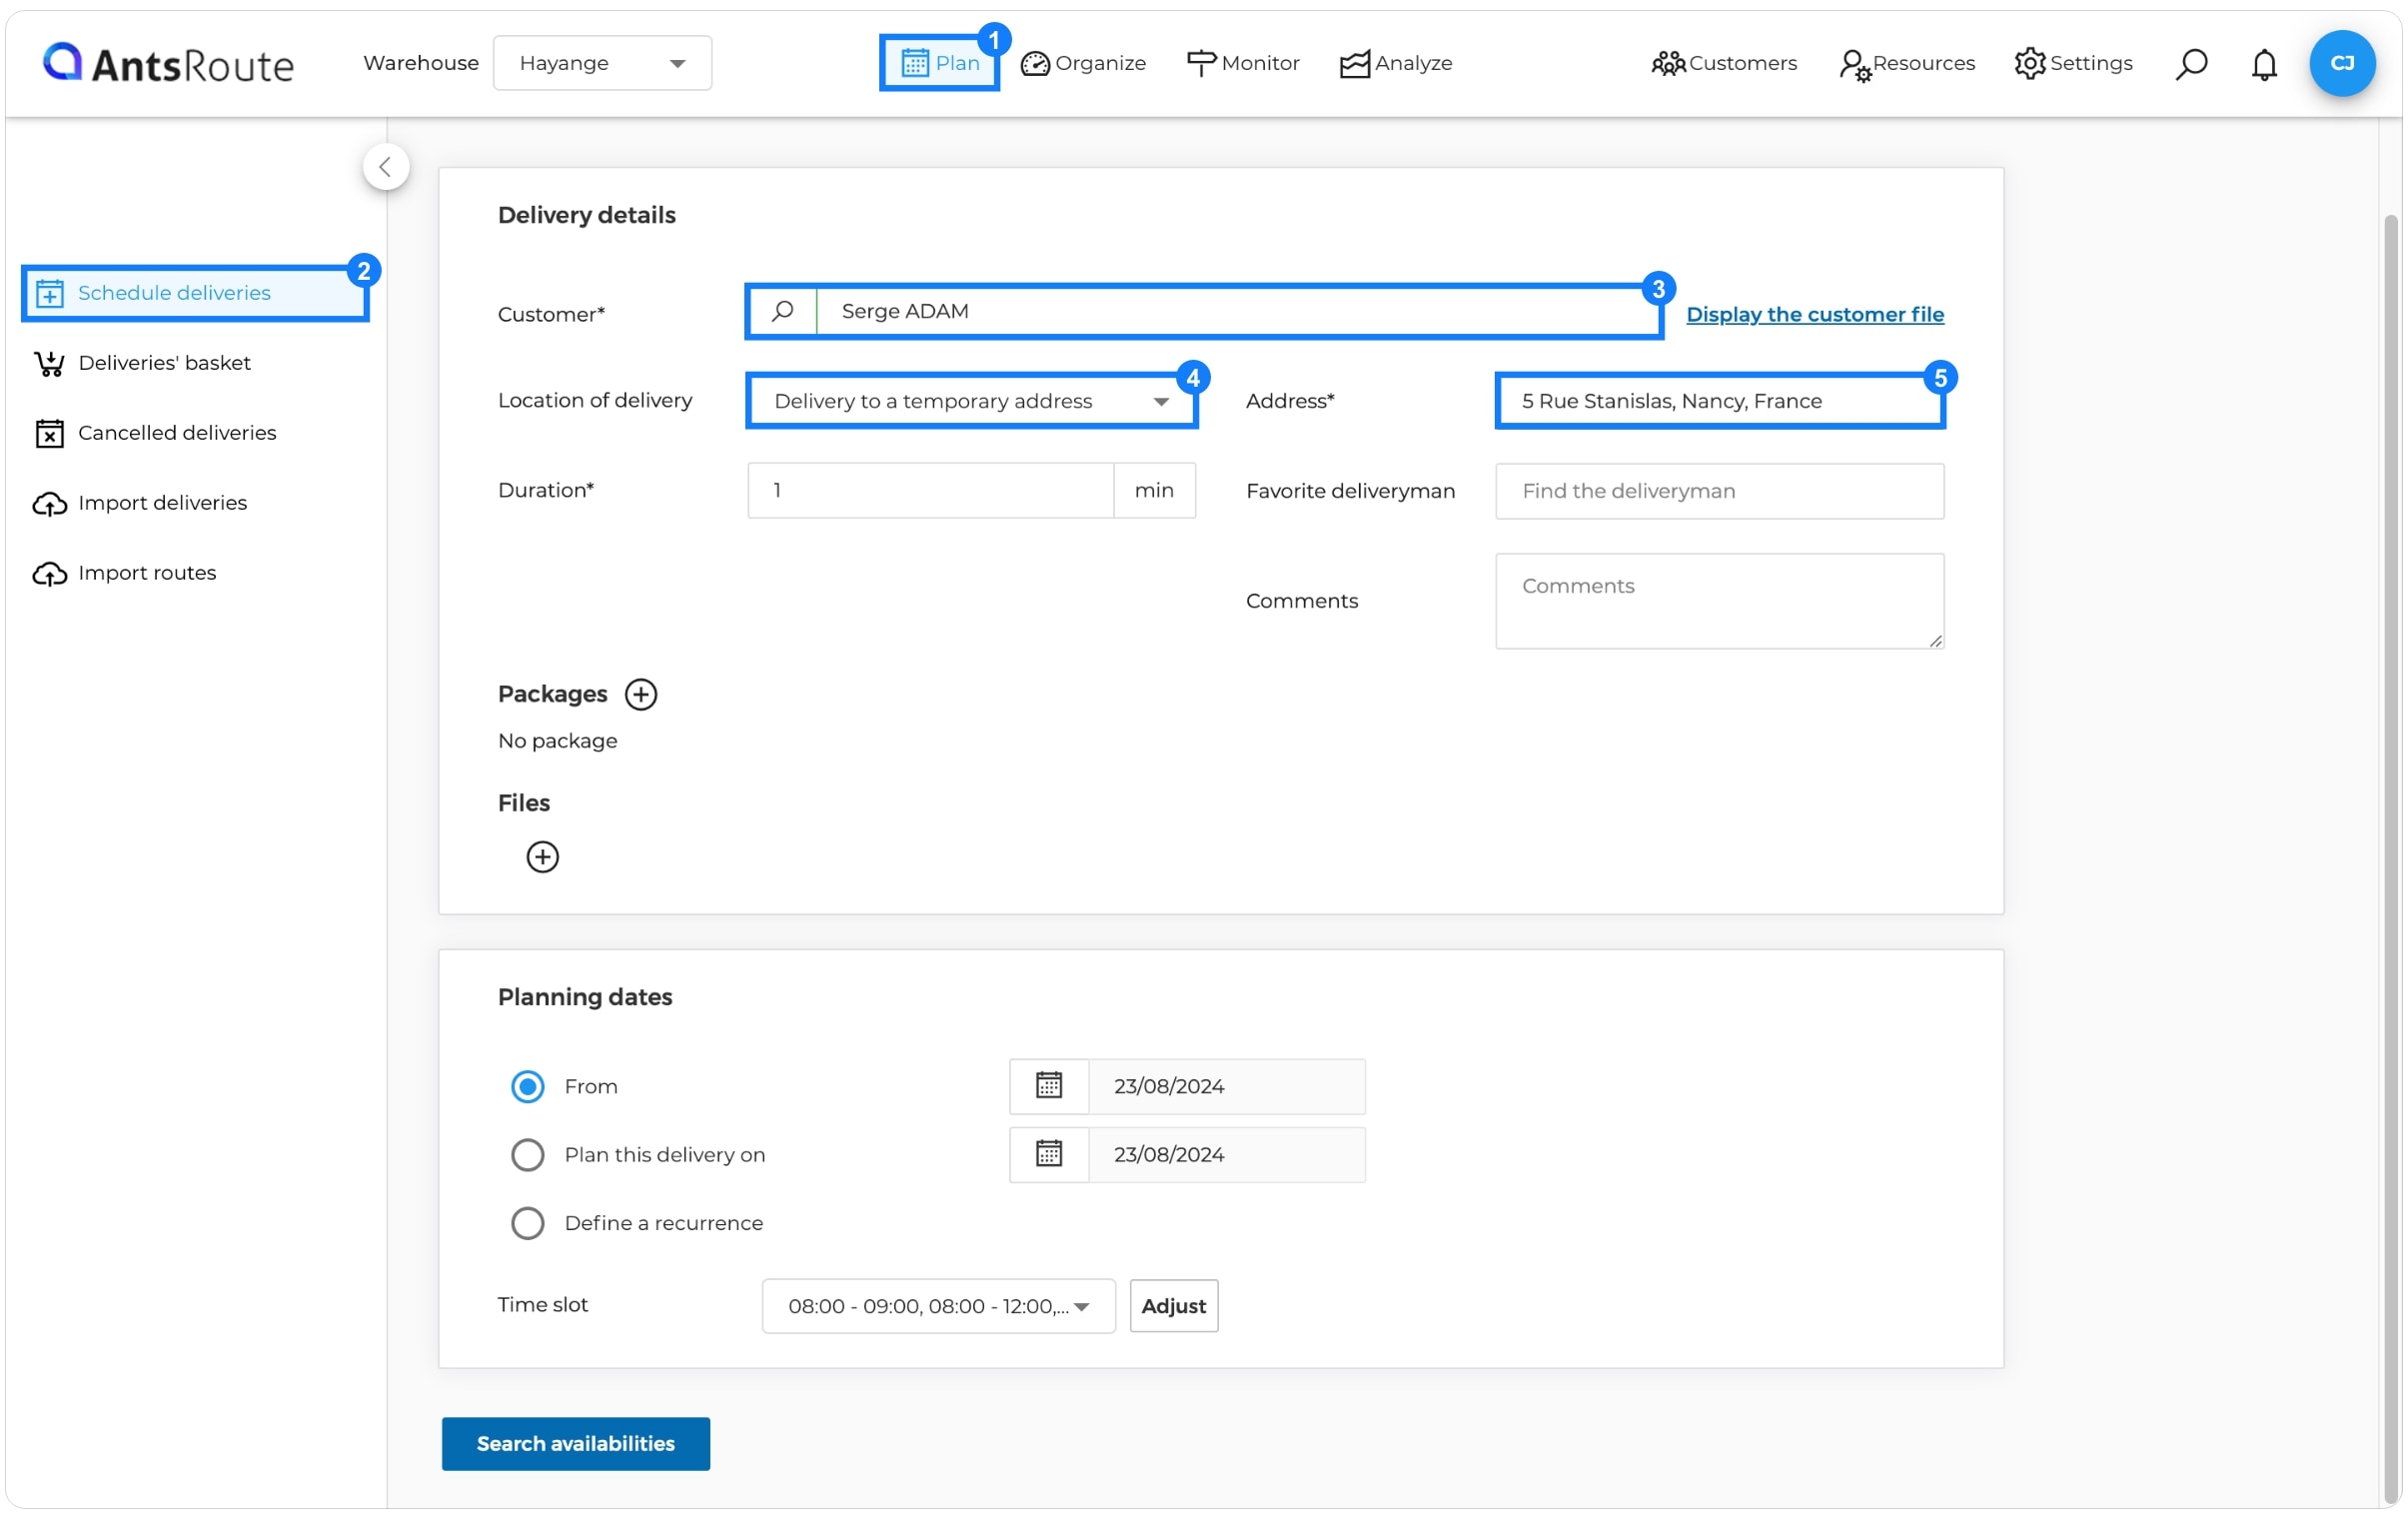
Task: Expand the Location of delivery dropdown
Action: [x=971, y=401]
